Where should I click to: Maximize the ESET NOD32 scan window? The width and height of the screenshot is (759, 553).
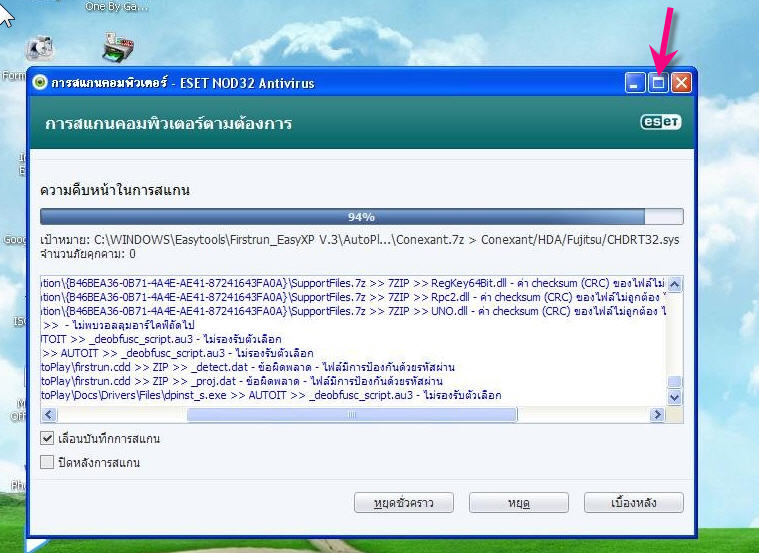pos(658,83)
